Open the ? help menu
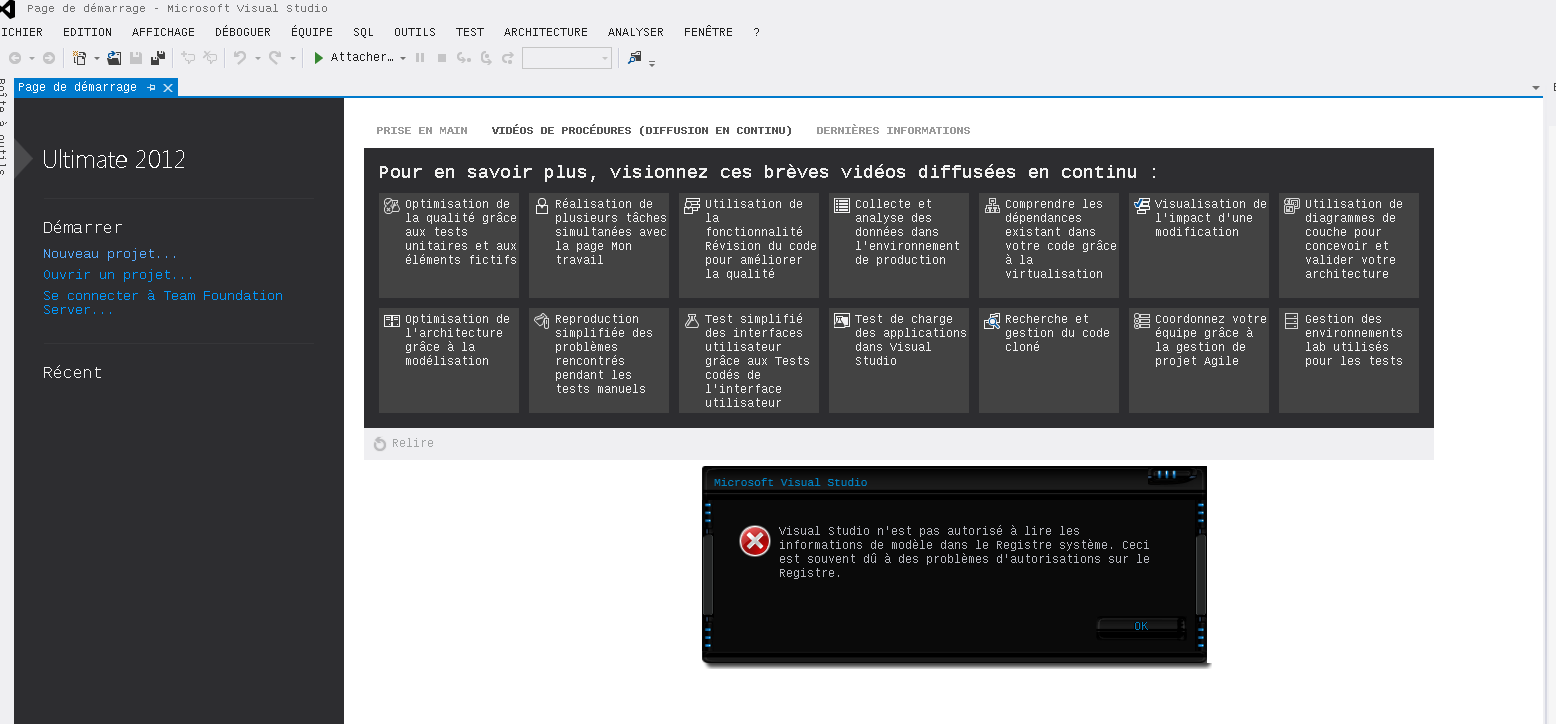The image size is (1556, 724). pyautogui.click(x=757, y=32)
